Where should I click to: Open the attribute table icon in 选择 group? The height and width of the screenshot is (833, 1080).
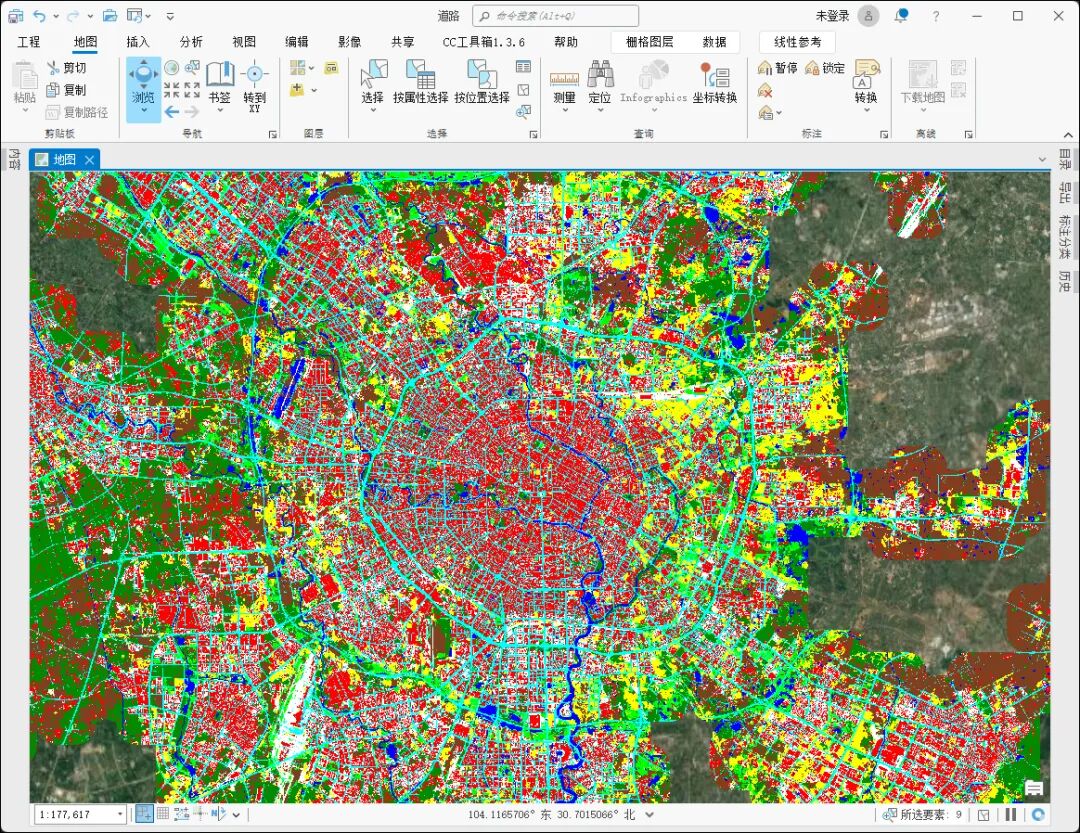pos(523,67)
